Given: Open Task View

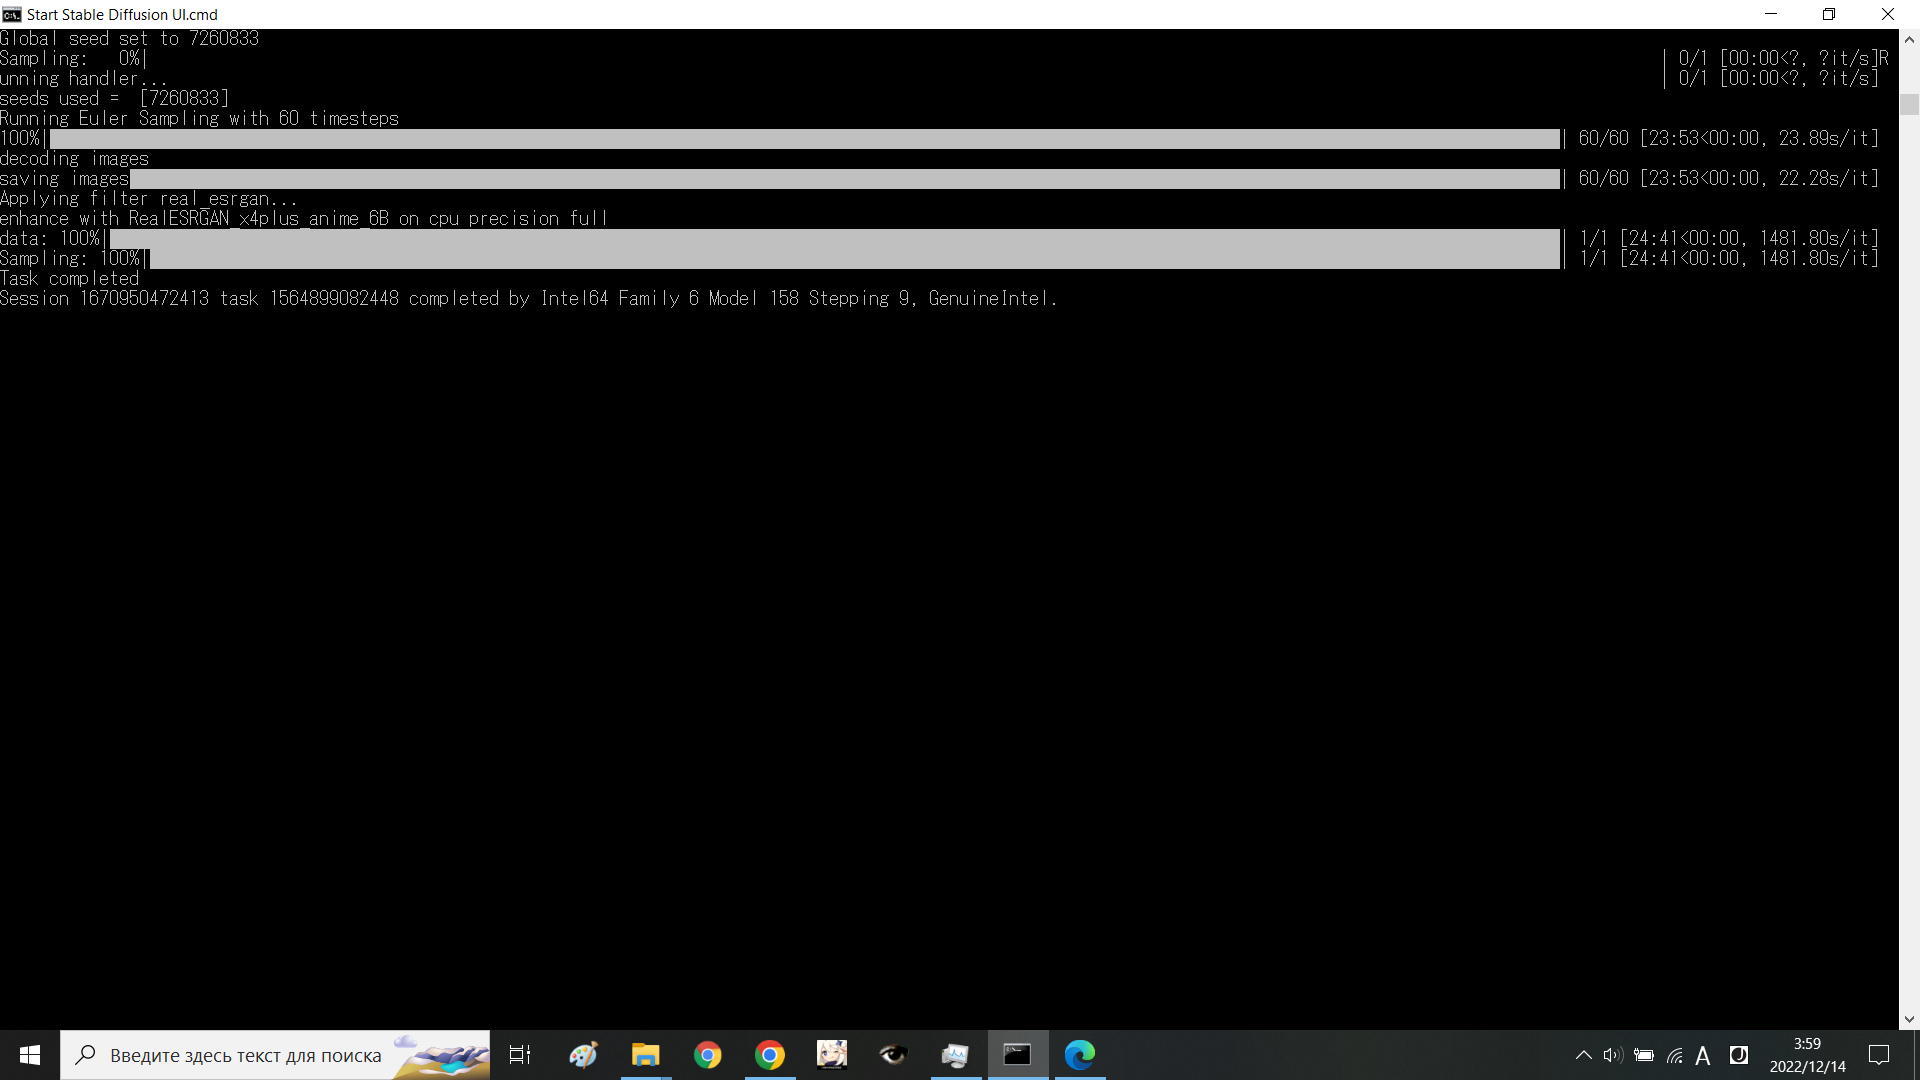Looking at the screenshot, I should point(520,1055).
